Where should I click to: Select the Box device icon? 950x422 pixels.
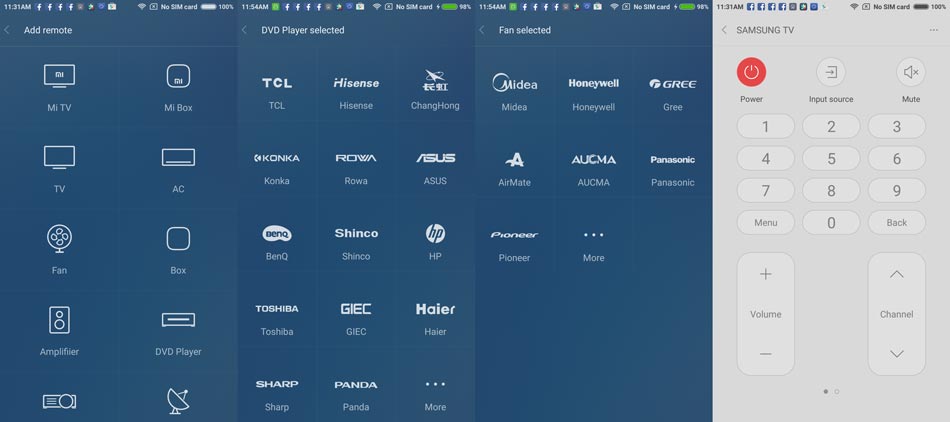tap(178, 239)
